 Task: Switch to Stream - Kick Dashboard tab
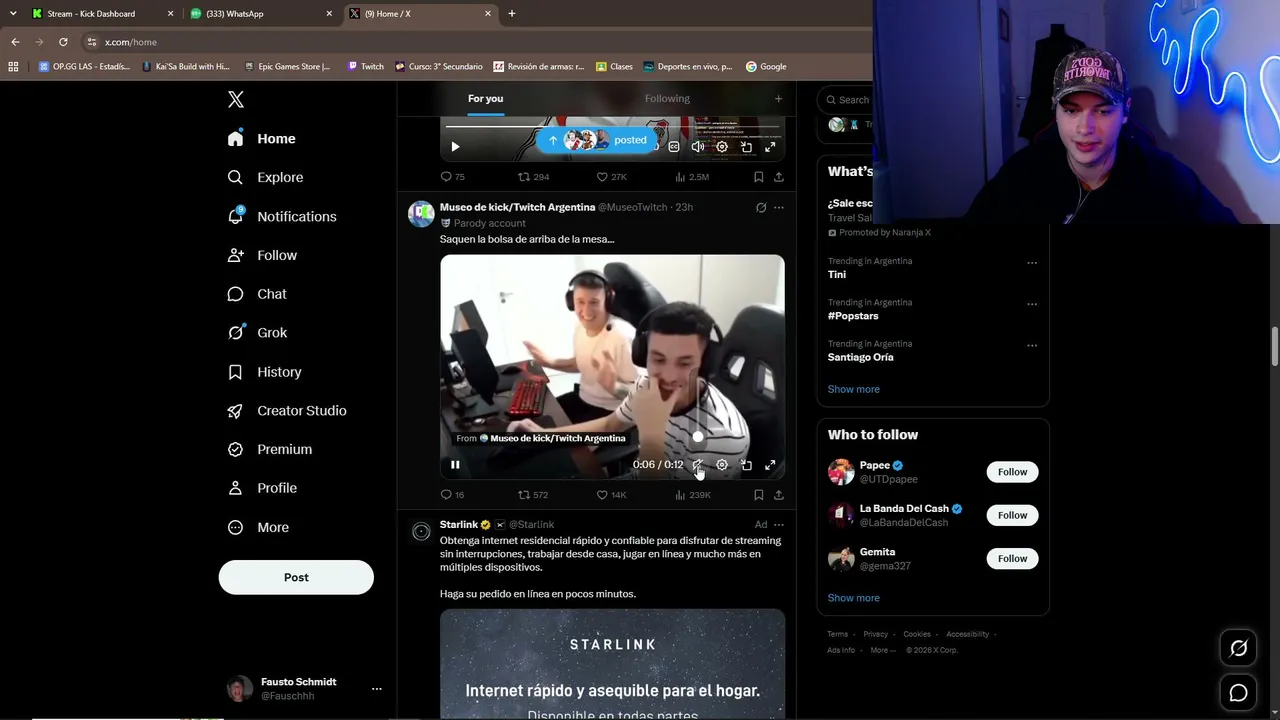(x=103, y=14)
